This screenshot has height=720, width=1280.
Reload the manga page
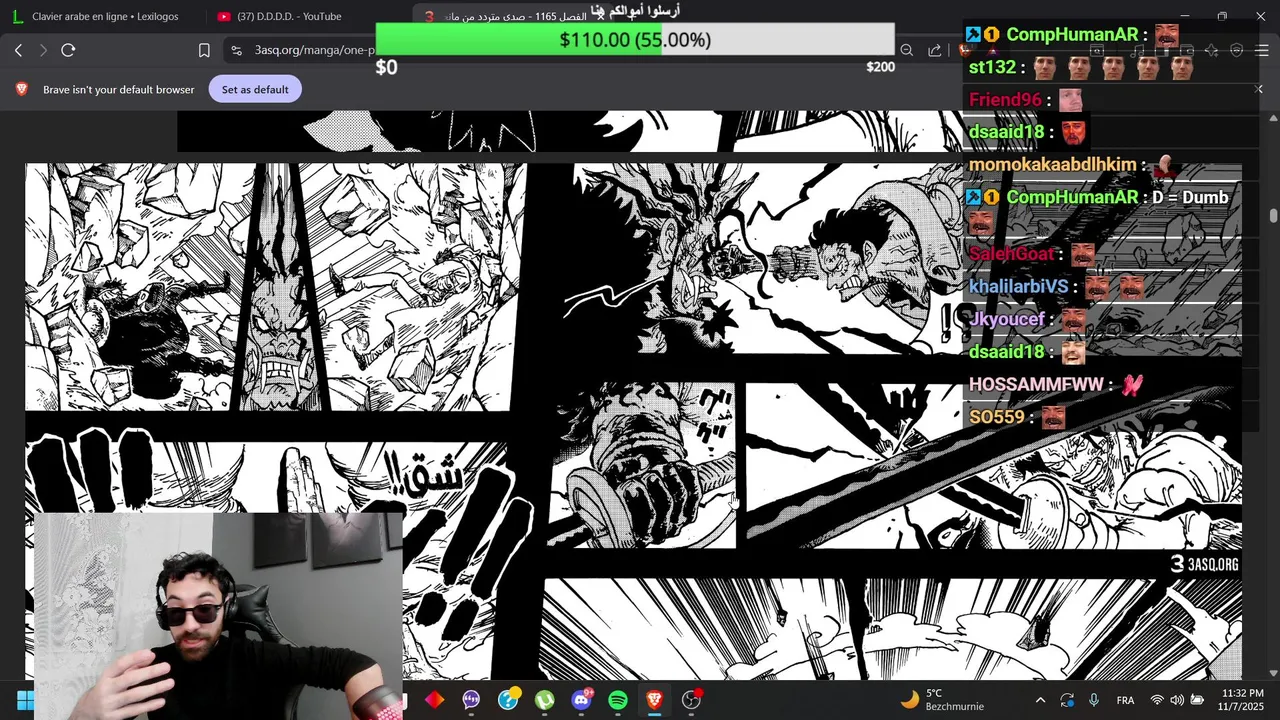pyautogui.click(x=68, y=50)
